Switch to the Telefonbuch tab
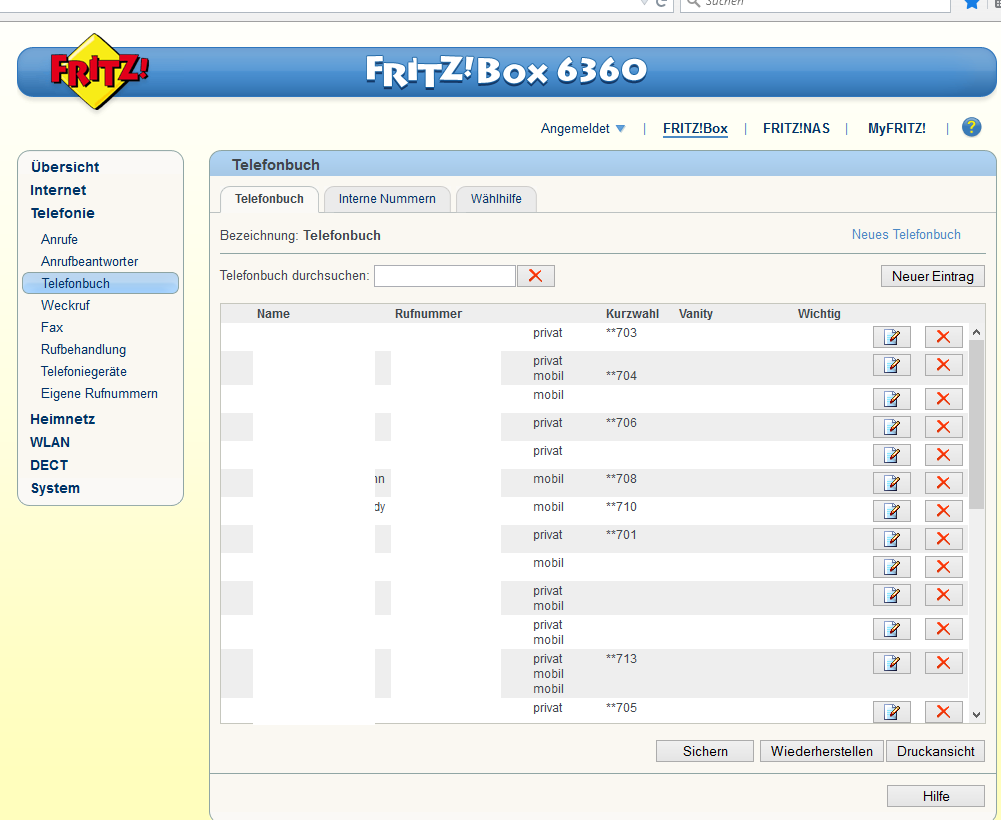 pos(269,199)
